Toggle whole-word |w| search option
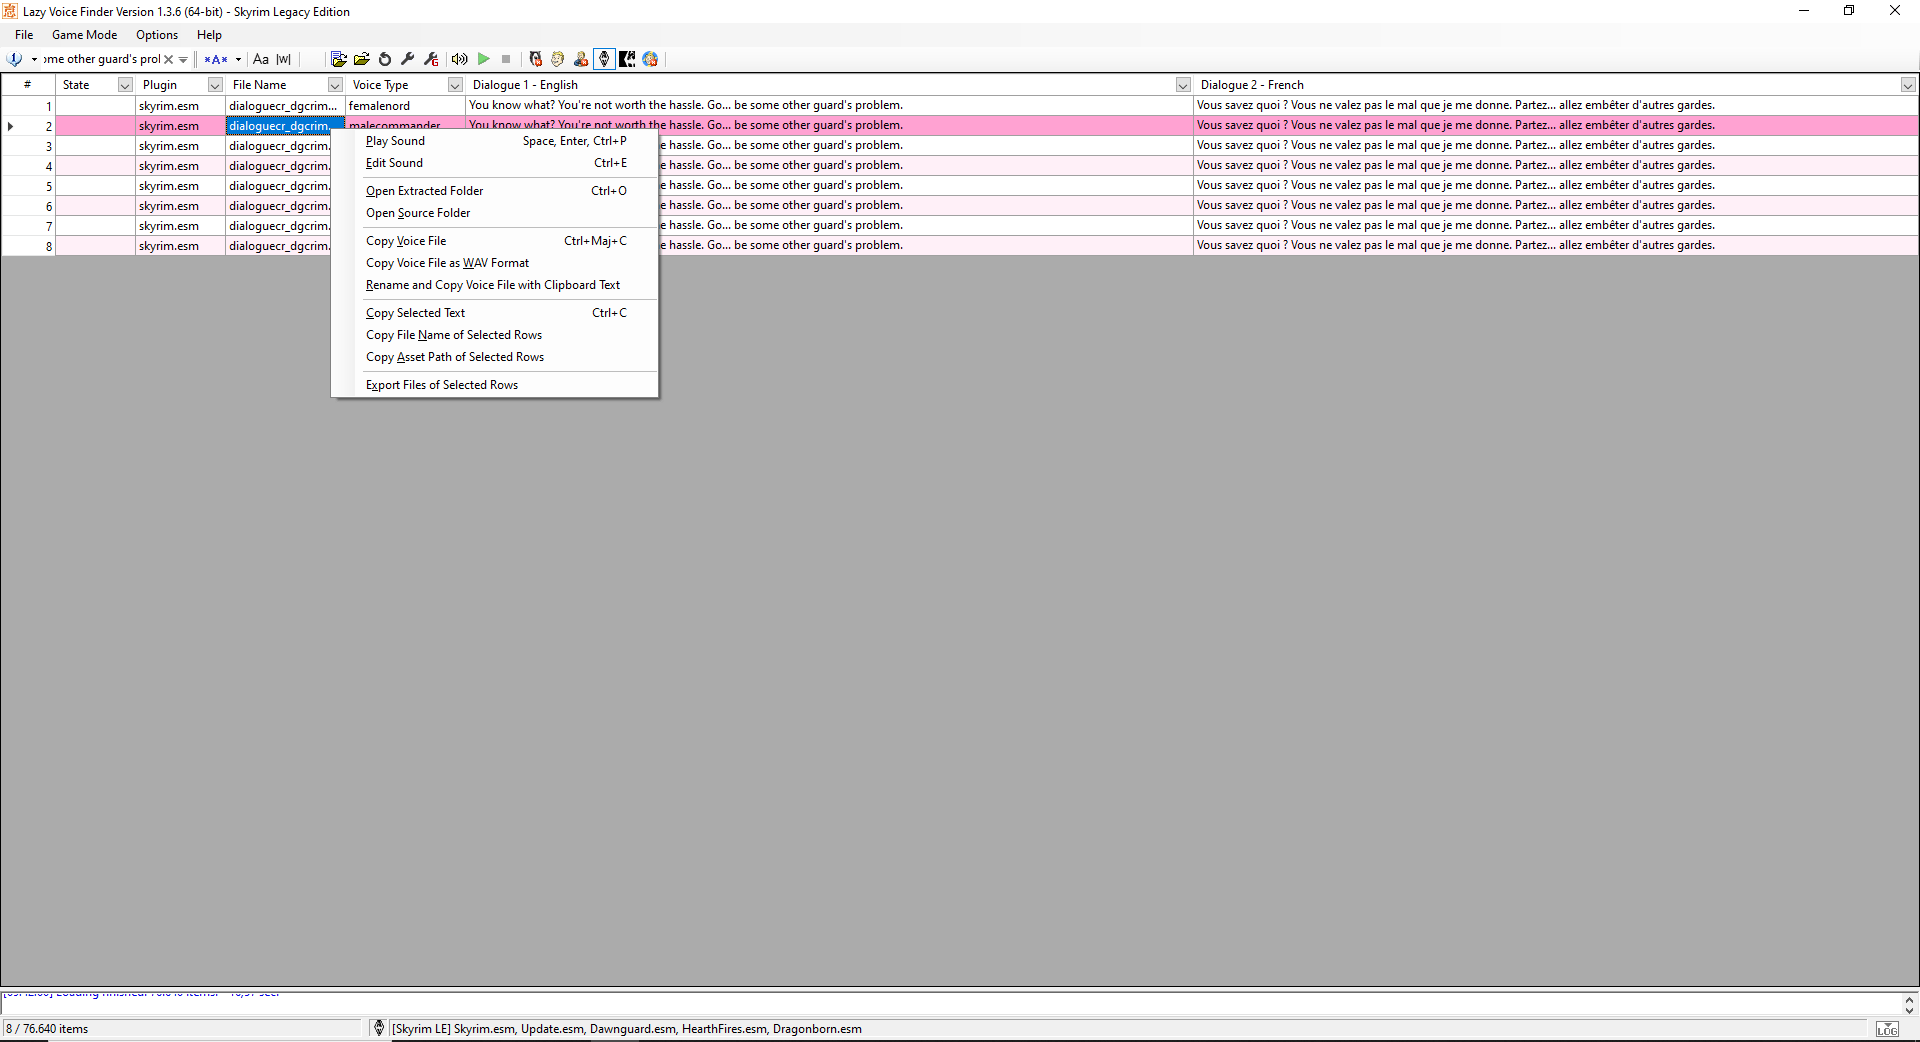The width and height of the screenshot is (1920, 1042). pos(284,60)
